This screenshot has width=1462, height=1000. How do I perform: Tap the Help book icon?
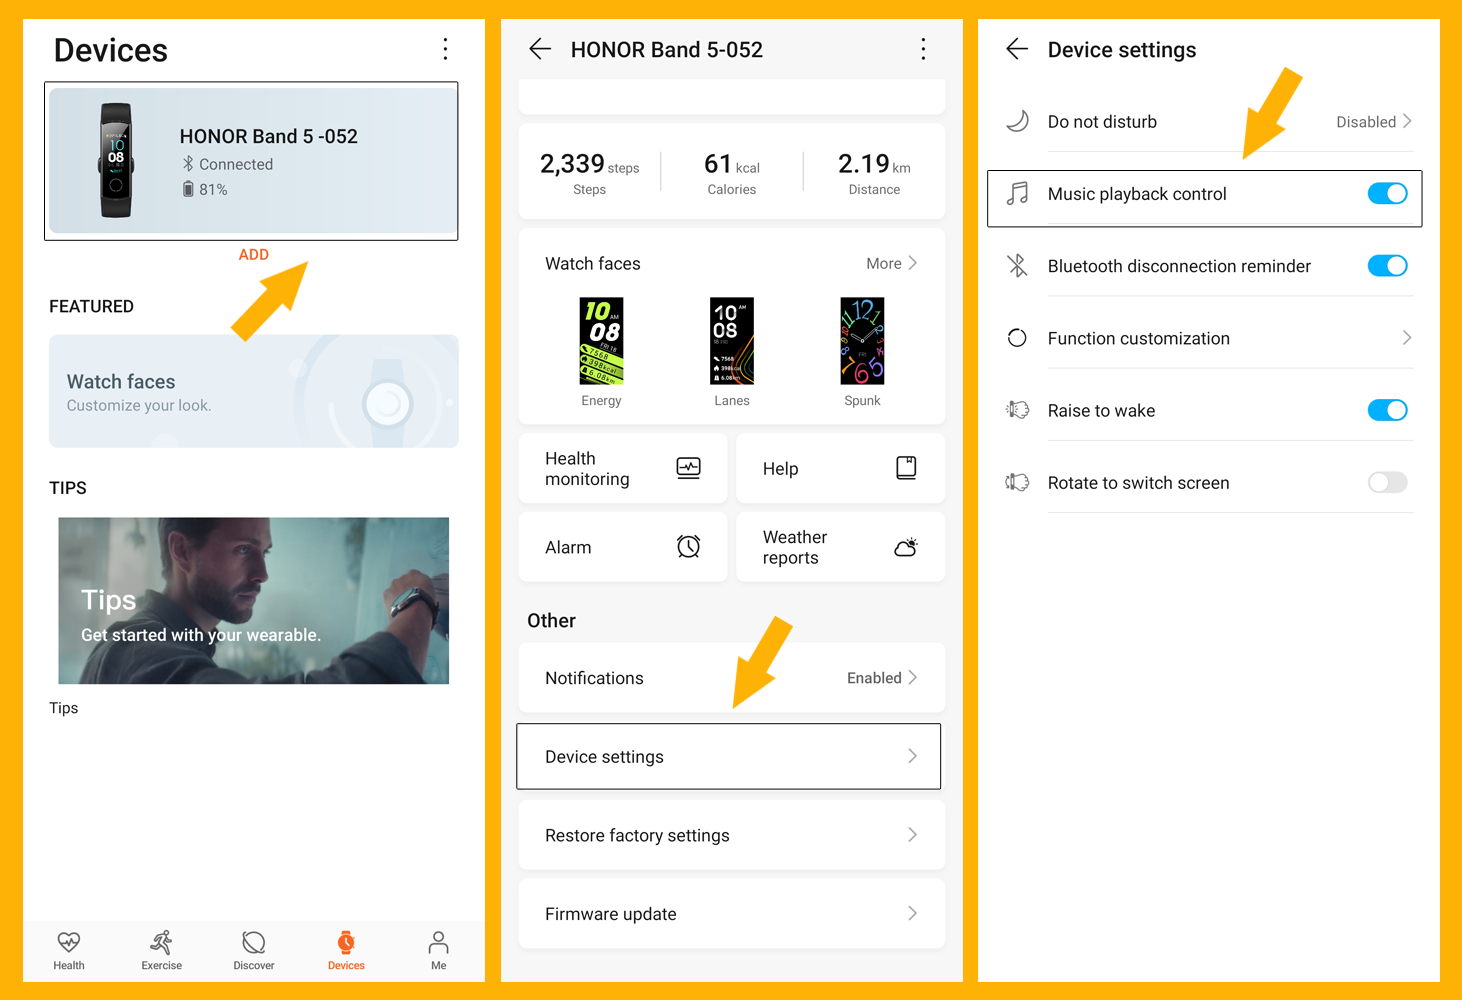click(905, 468)
